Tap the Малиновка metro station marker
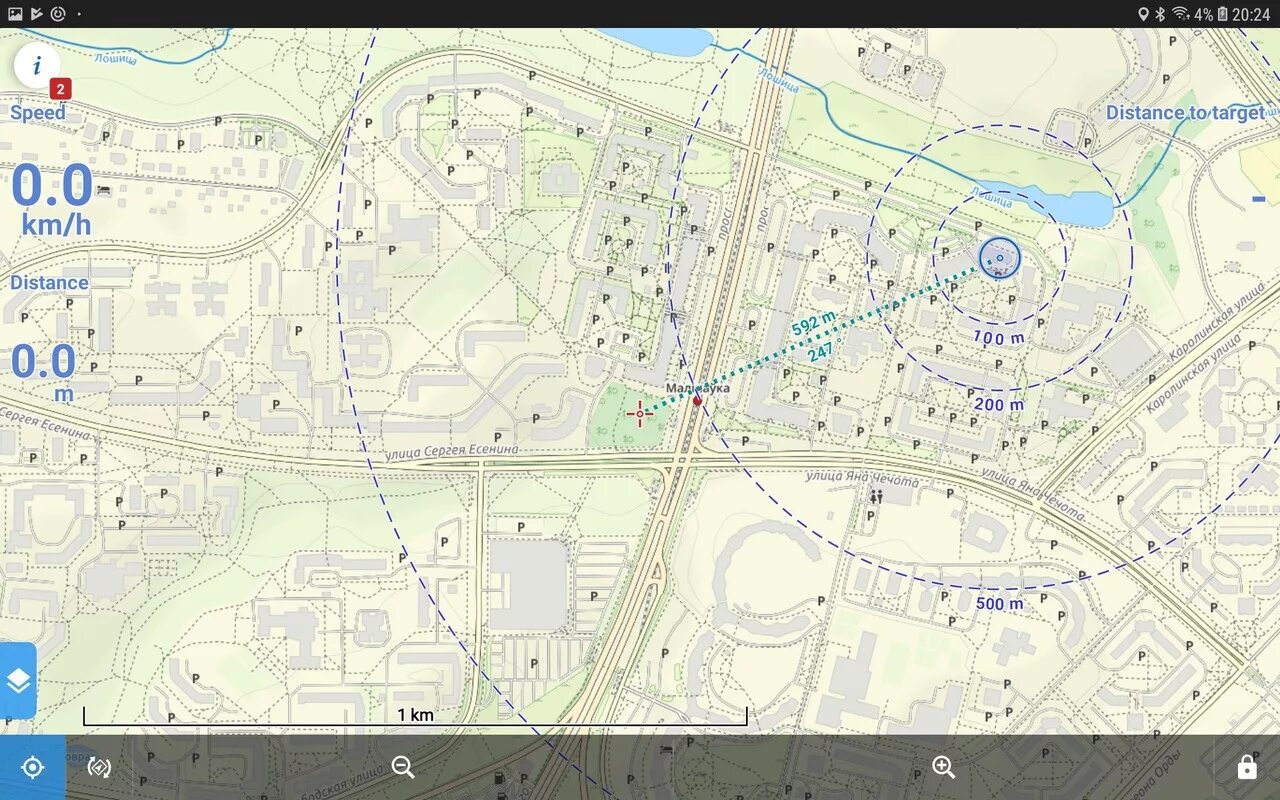 coord(698,400)
